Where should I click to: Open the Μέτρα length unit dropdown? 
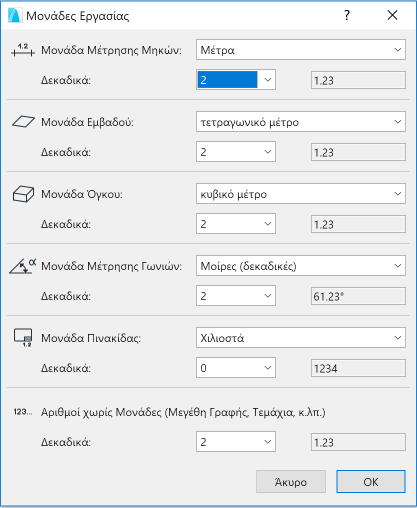click(301, 50)
